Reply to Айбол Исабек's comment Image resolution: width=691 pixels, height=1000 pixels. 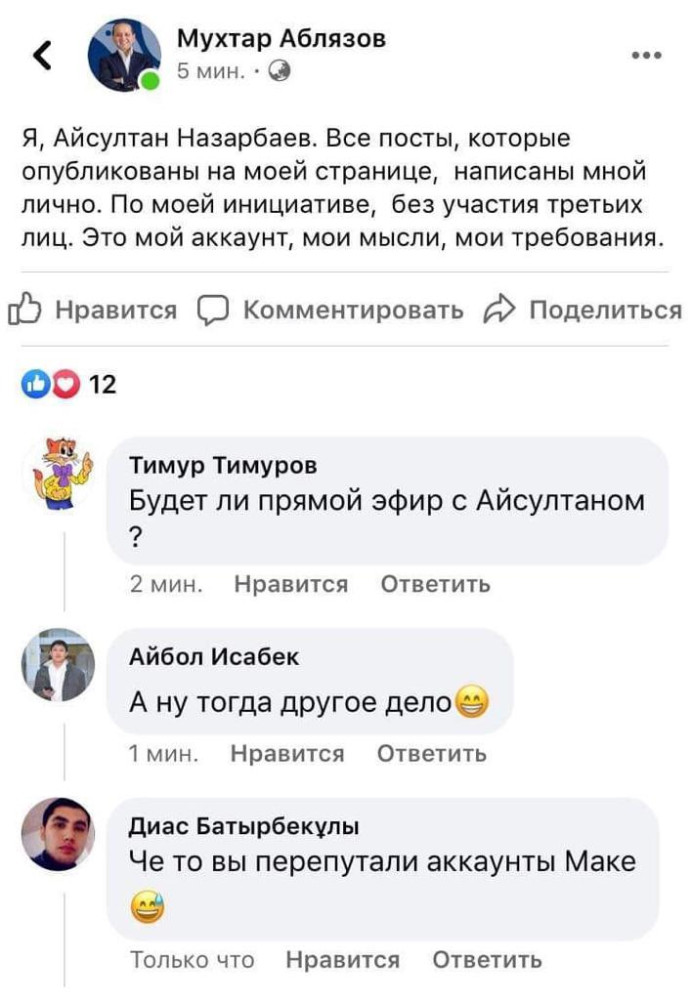[432, 753]
